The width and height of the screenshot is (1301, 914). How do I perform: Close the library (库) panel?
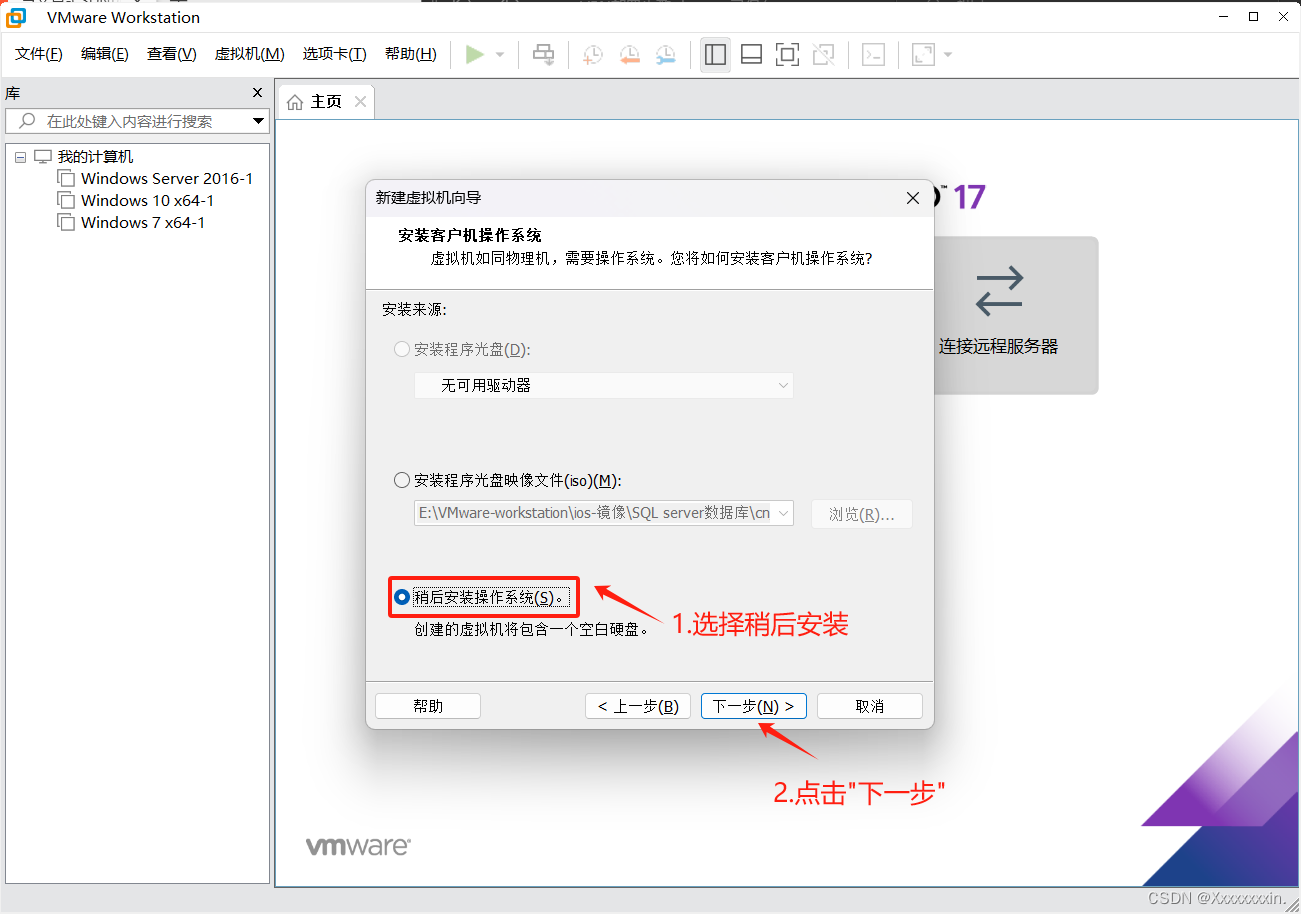[257, 93]
